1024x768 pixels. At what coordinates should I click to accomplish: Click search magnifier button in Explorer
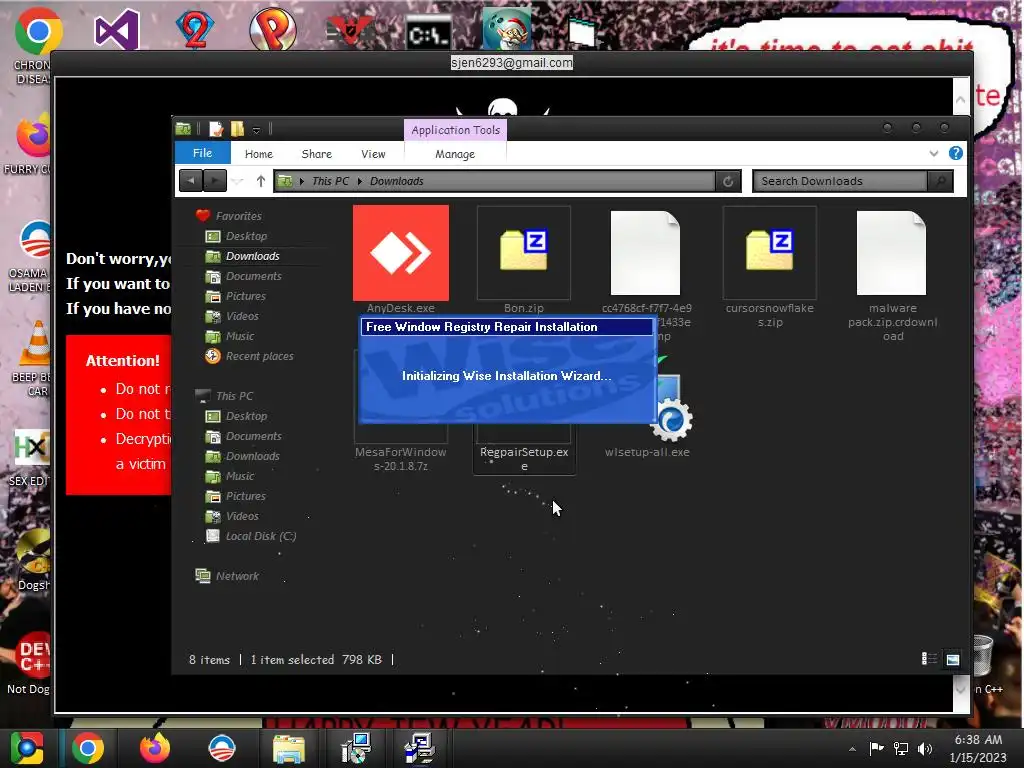(940, 182)
